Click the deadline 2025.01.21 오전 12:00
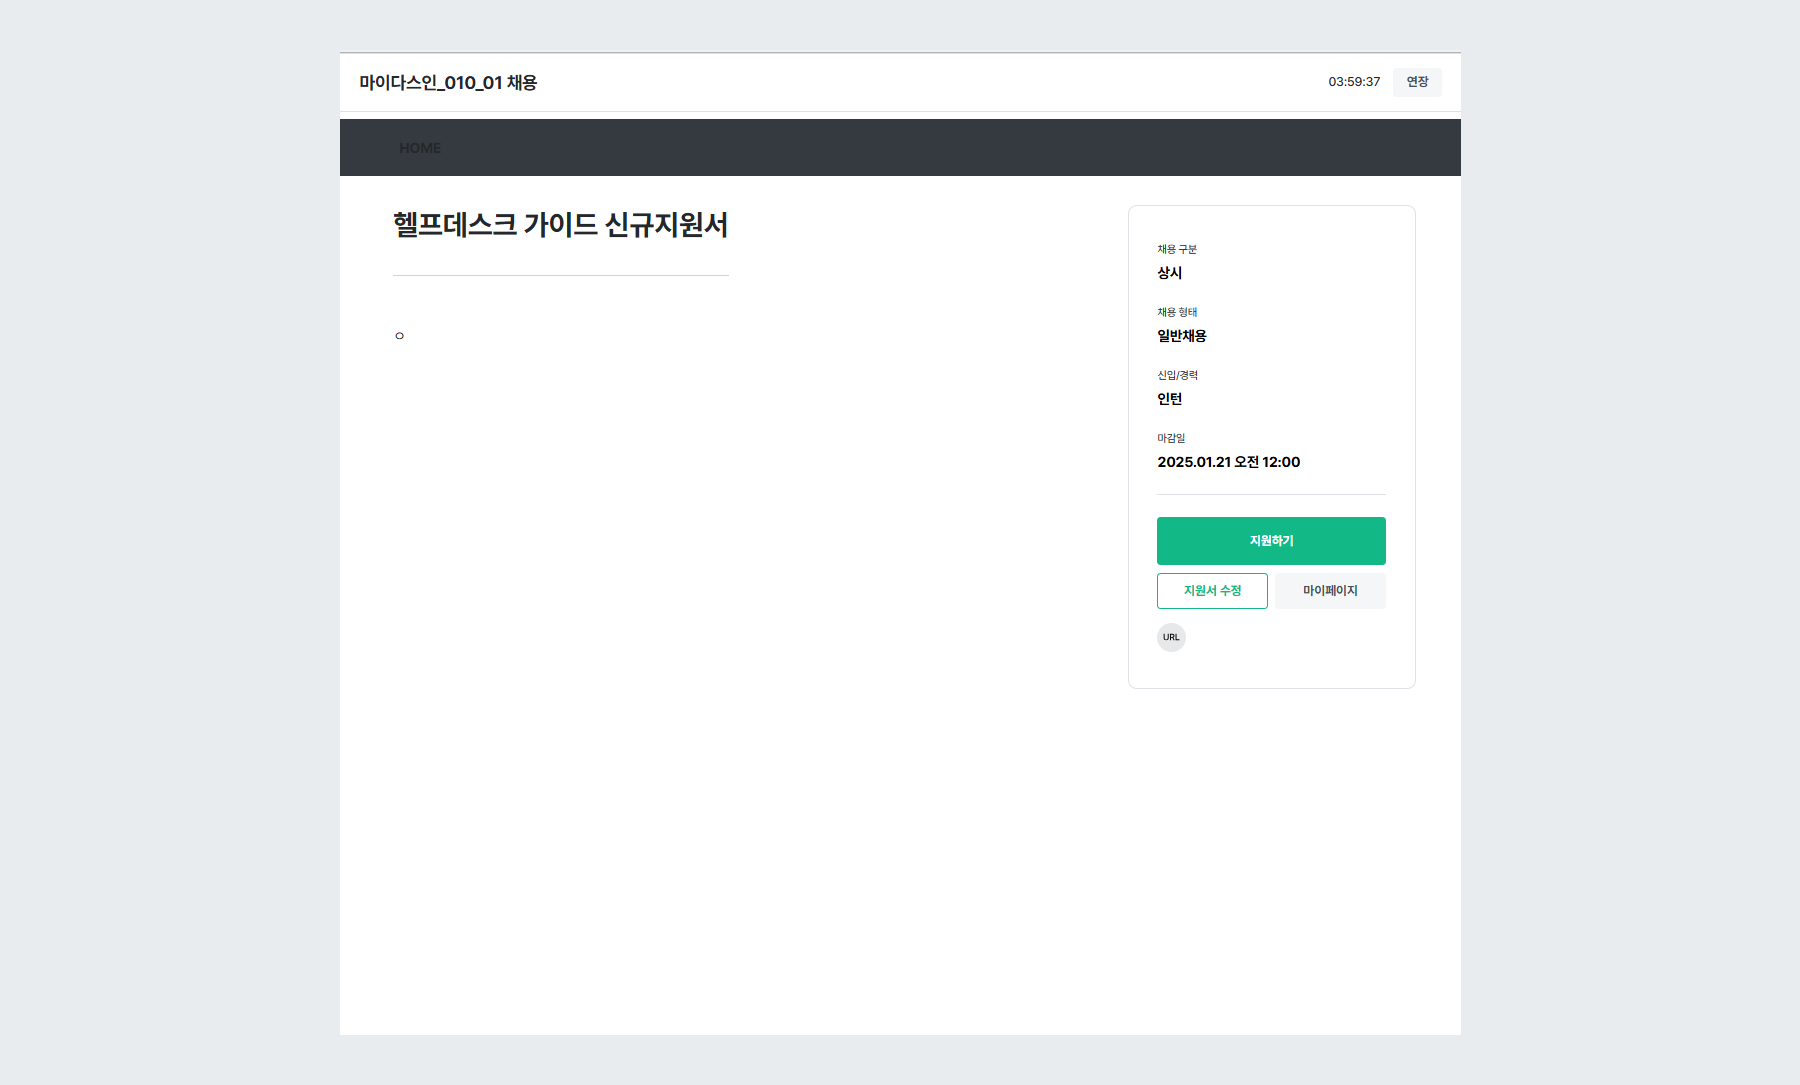 1228,461
